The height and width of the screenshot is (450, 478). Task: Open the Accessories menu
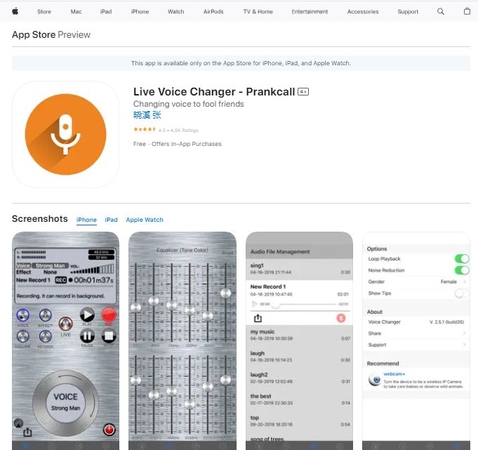(x=363, y=12)
